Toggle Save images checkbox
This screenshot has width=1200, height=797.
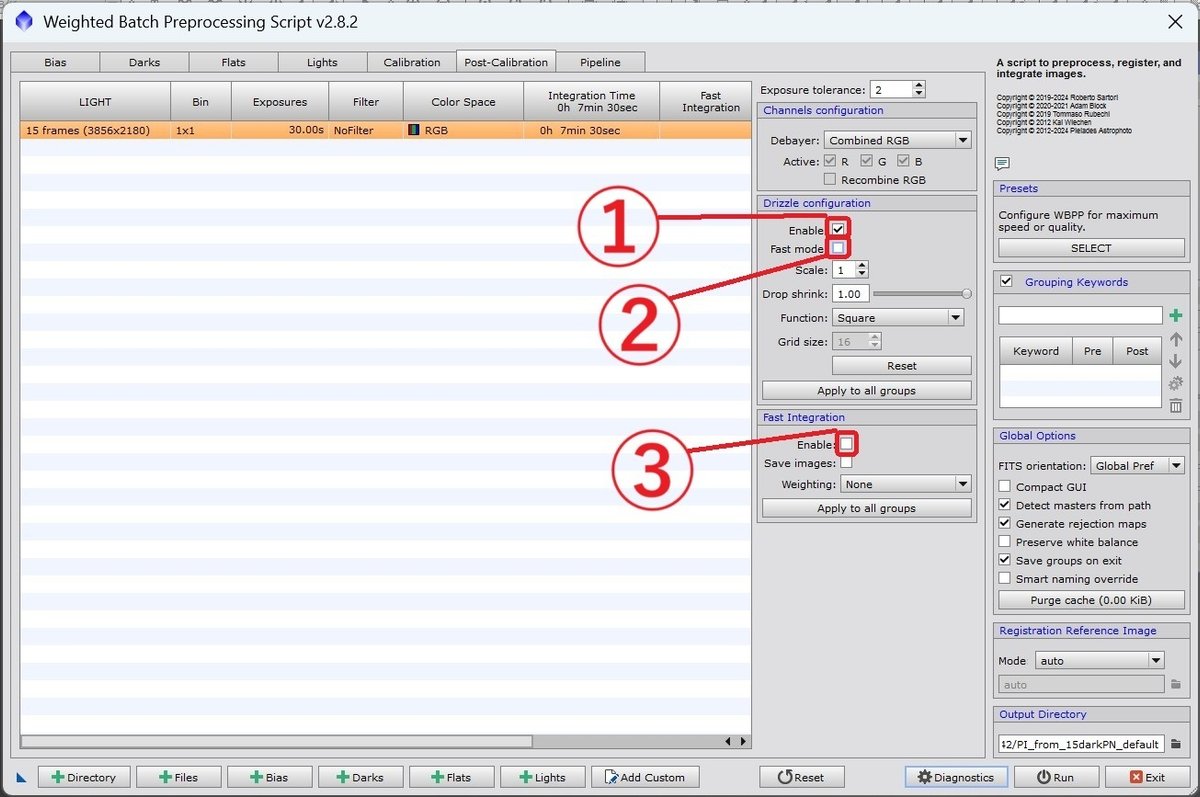[846, 463]
